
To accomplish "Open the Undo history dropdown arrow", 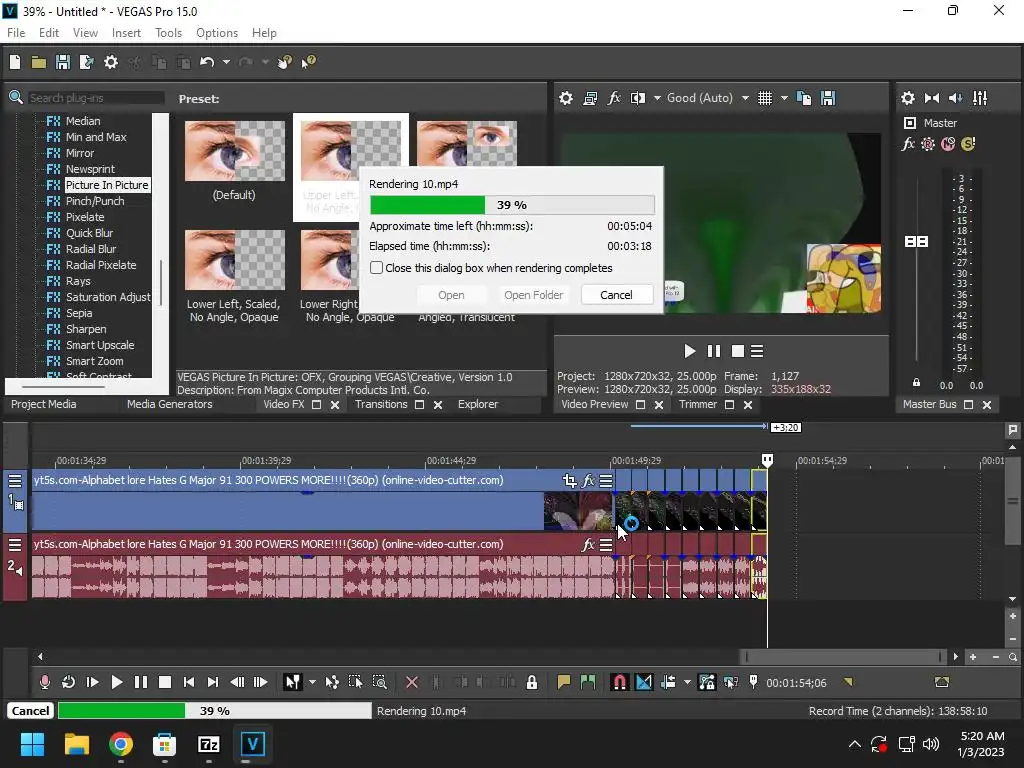I will point(226,62).
